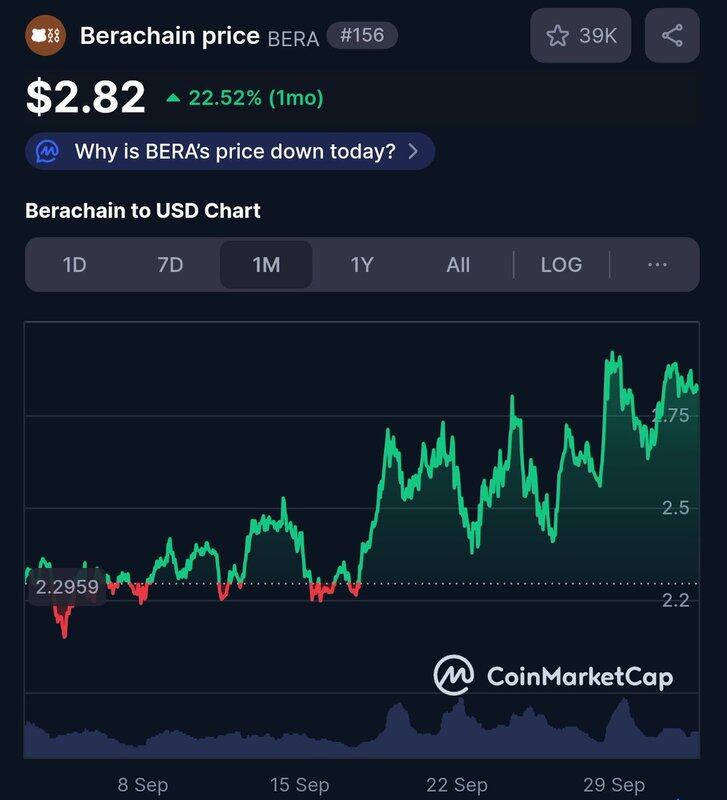Click the AI chat bubble icon
The image size is (727, 800).
point(47,152)
